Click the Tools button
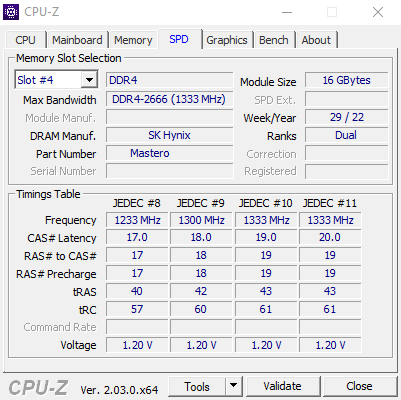The height and width of the screenshot is (400, 401). pyautogui.click(x=197, y=386)
